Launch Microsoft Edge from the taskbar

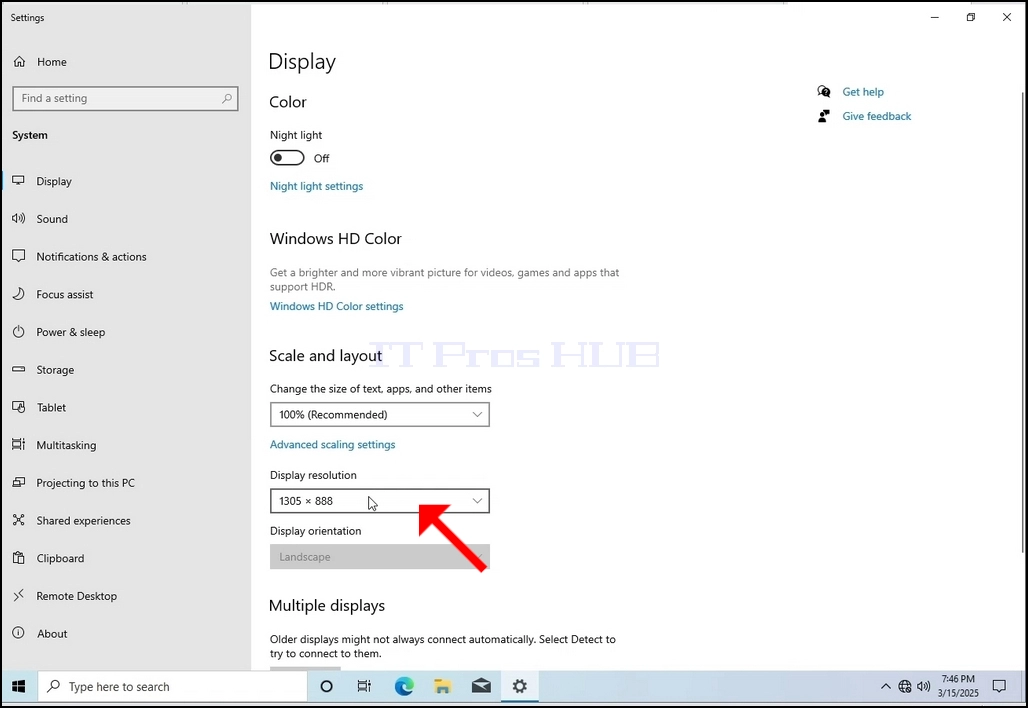click(x=404, y=686)
